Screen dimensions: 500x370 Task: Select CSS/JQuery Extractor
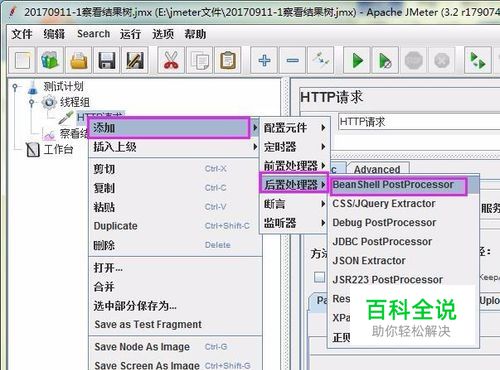403,204
